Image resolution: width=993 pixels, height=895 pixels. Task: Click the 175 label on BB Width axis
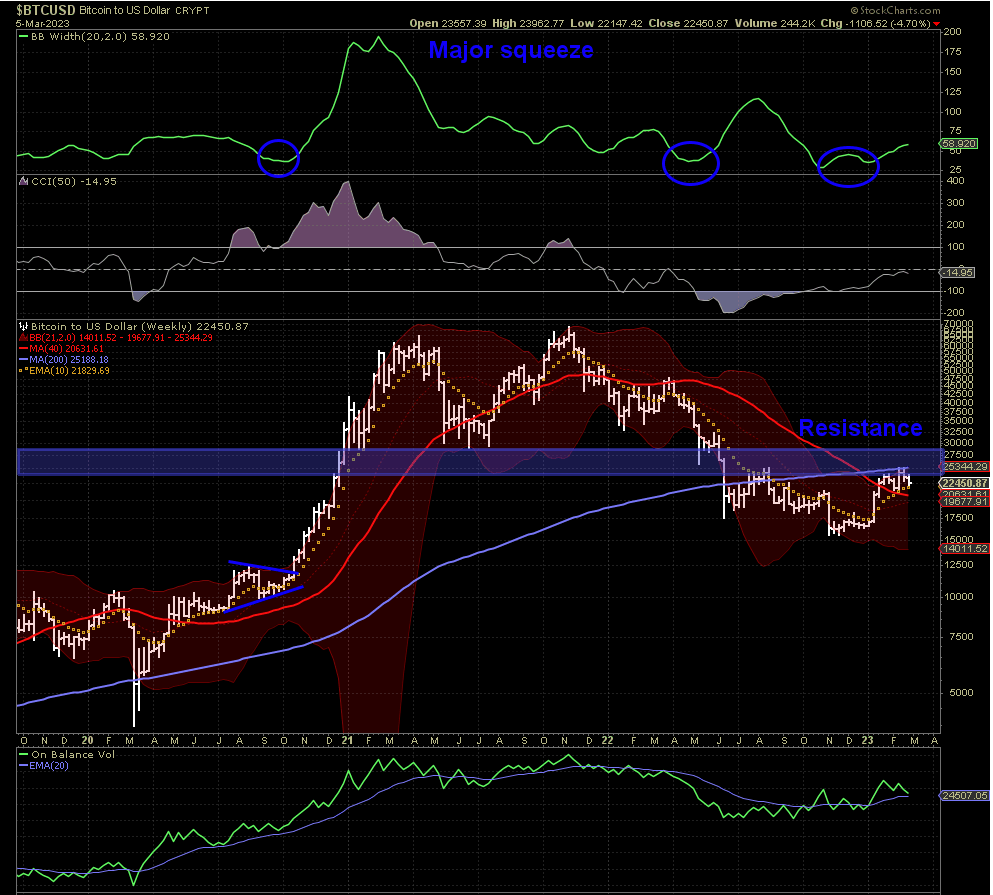[x=953, y=52]
